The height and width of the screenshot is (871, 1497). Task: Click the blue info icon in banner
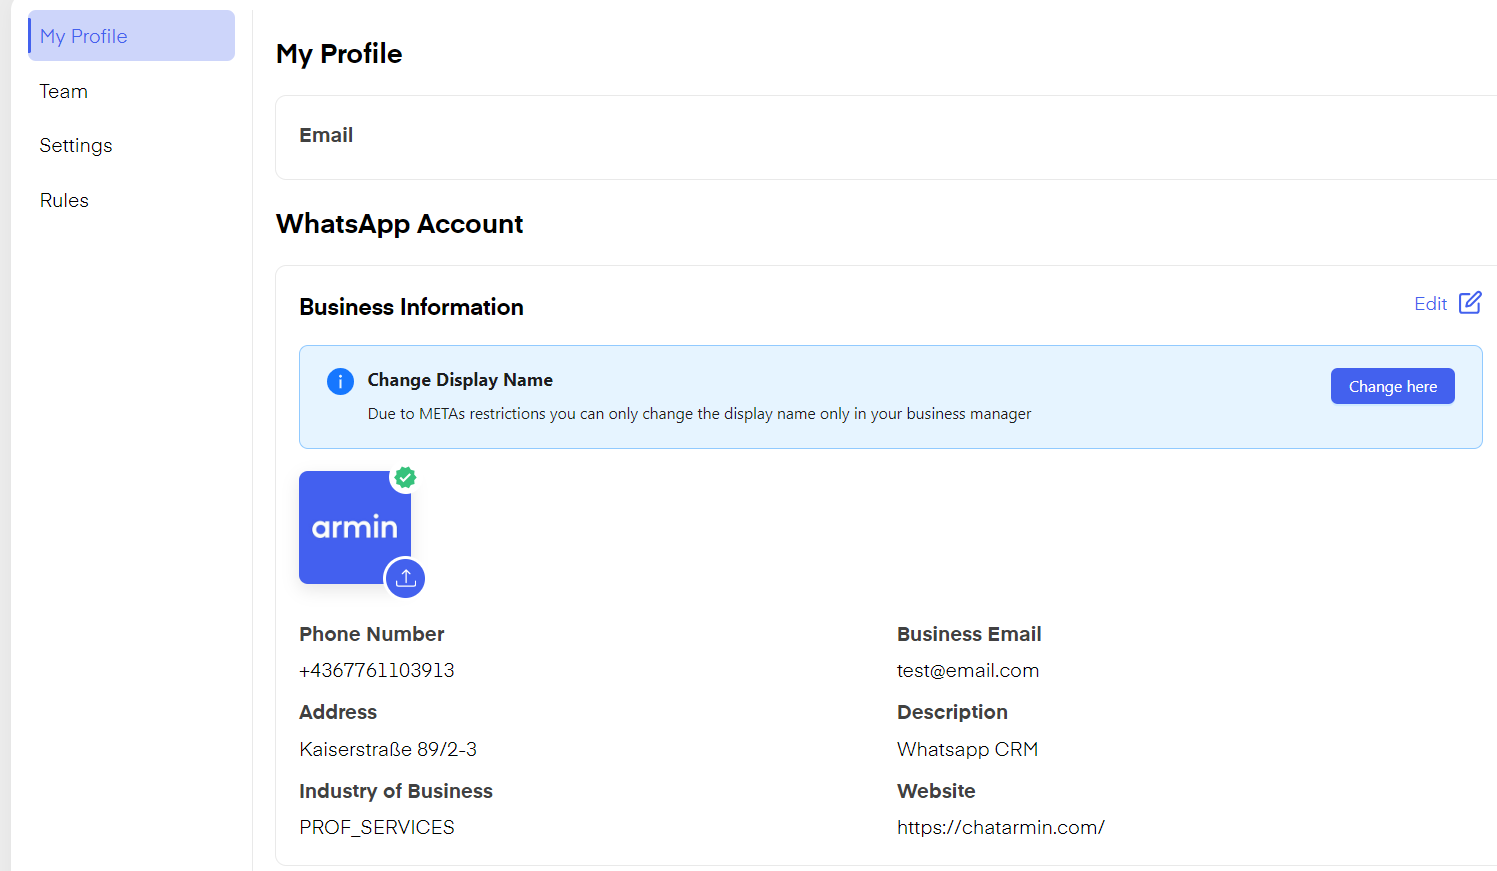tap(340, 381)
